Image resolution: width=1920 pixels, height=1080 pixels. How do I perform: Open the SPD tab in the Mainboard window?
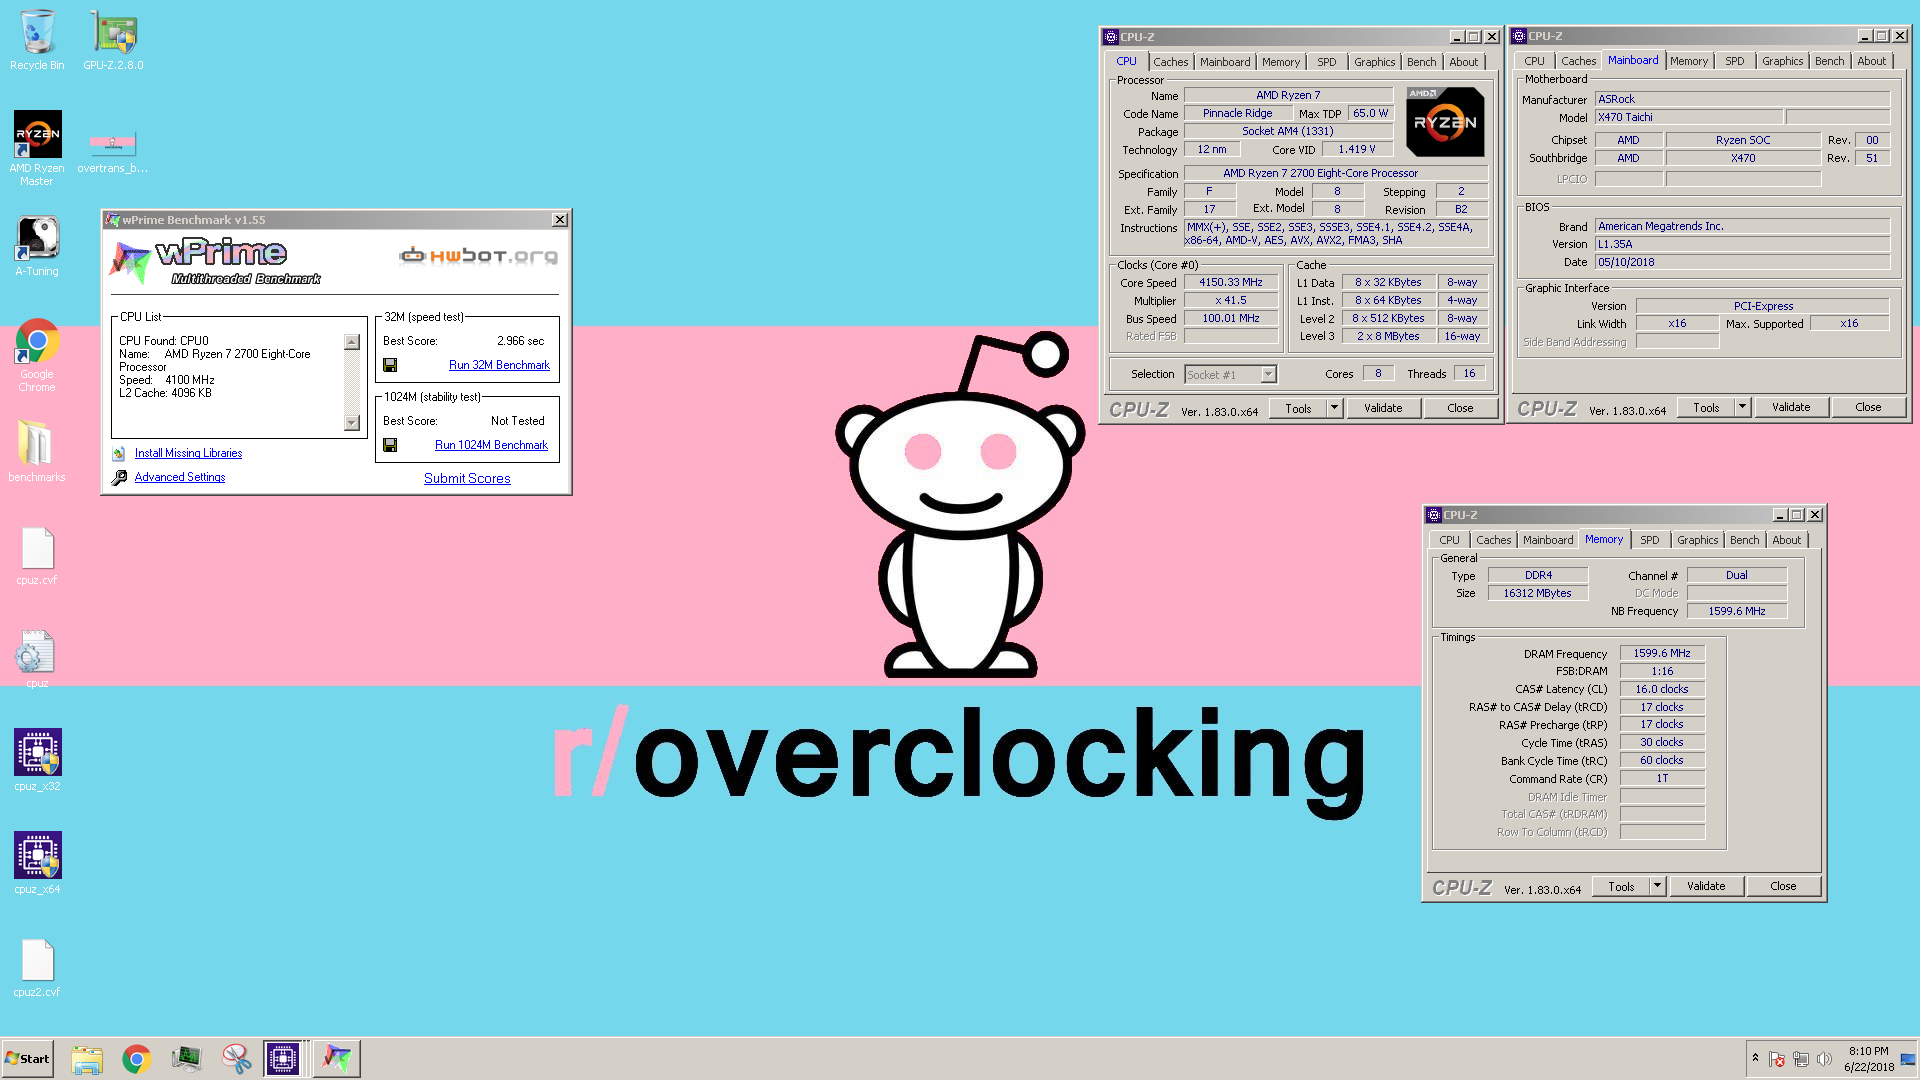click(x=1734, y=61)
